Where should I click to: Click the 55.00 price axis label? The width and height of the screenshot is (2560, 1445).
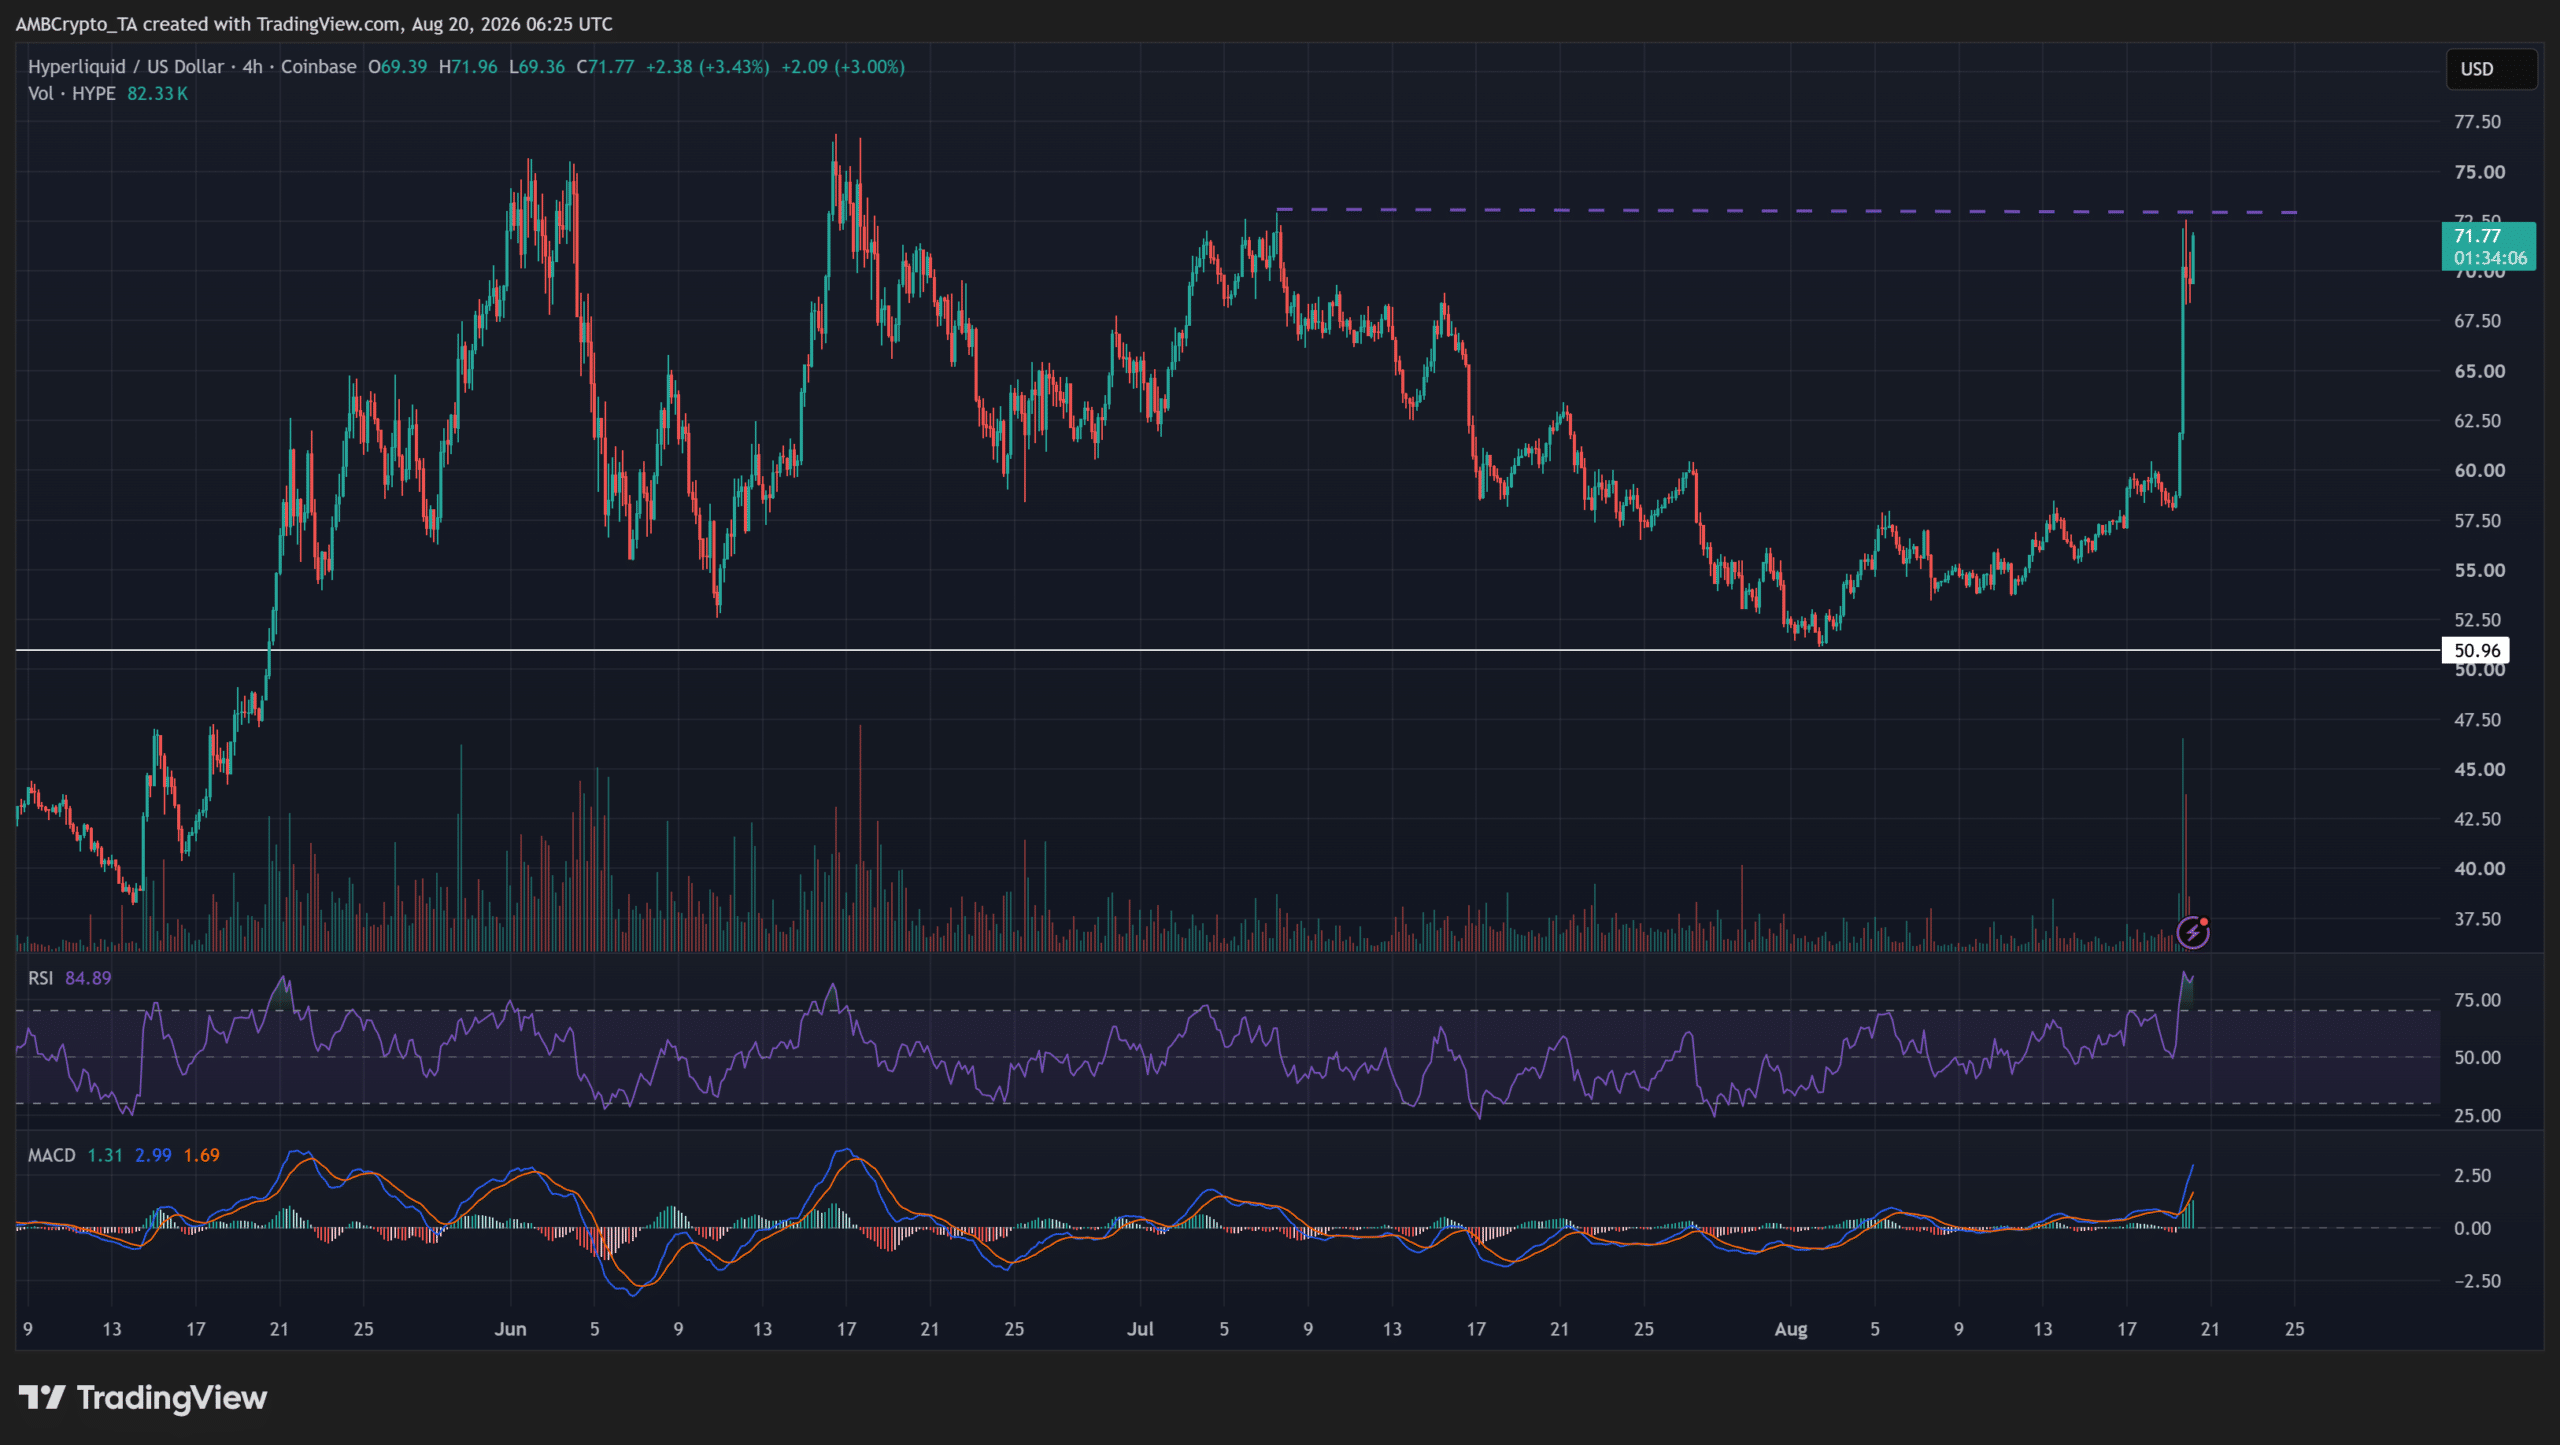pos(2479,570)
